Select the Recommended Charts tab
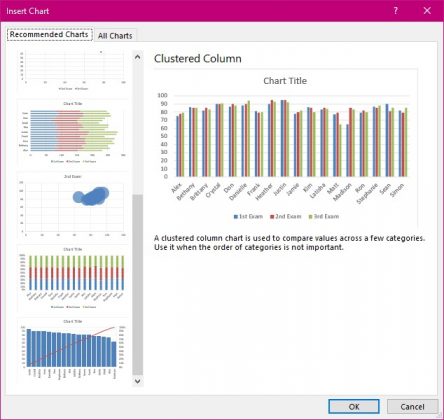This screenshot has height=420, width=444. [x=49, y=34]
